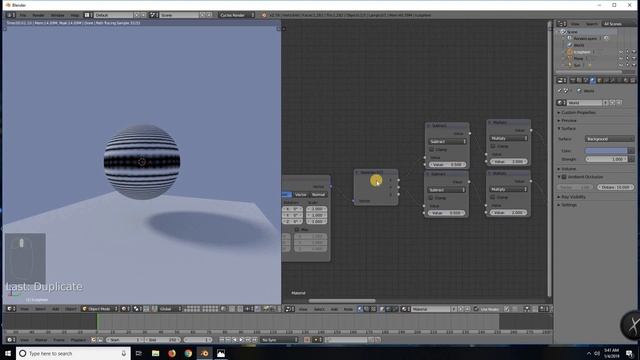The width and height of the screenshot is (640, 360).
Task: Toggle auto keyframe record button
Action: click(x=307, y=340)
